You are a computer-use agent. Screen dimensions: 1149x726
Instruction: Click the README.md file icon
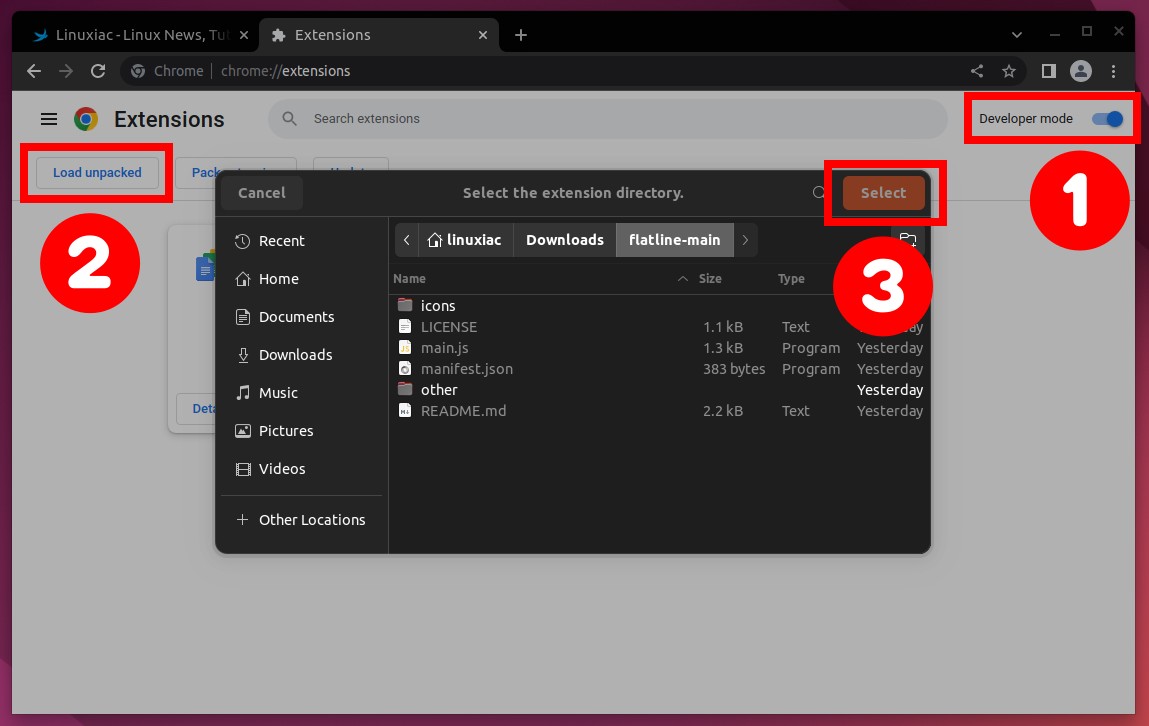(405, 410)
